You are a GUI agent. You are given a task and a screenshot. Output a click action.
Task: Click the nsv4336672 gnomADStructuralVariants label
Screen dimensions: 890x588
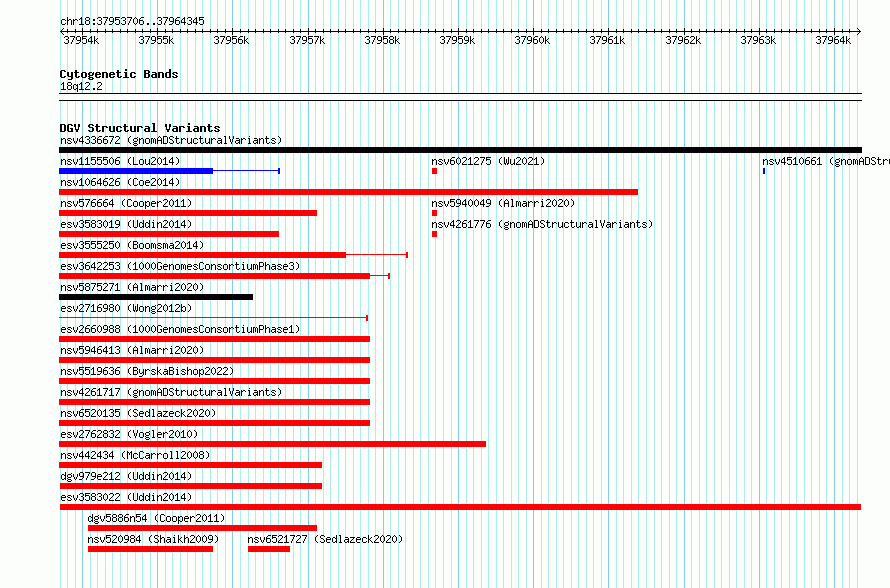[171, 140]
